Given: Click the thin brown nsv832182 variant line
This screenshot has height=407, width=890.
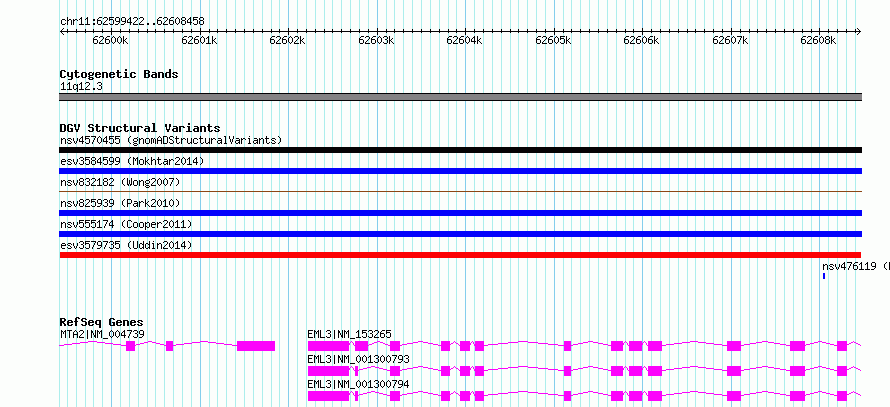Looking at the screenshot, I should click(x=461, y=192).
